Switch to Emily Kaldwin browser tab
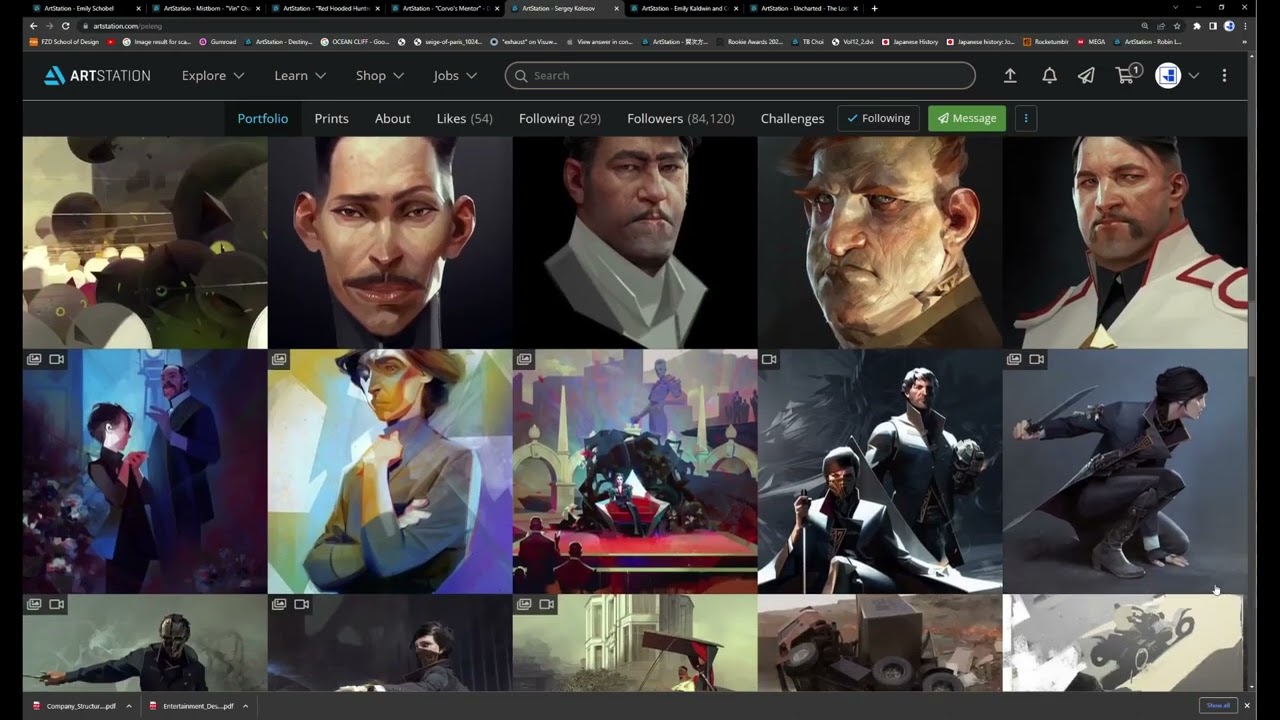This screenshot has height=720, width=1280. click(685, 8)
